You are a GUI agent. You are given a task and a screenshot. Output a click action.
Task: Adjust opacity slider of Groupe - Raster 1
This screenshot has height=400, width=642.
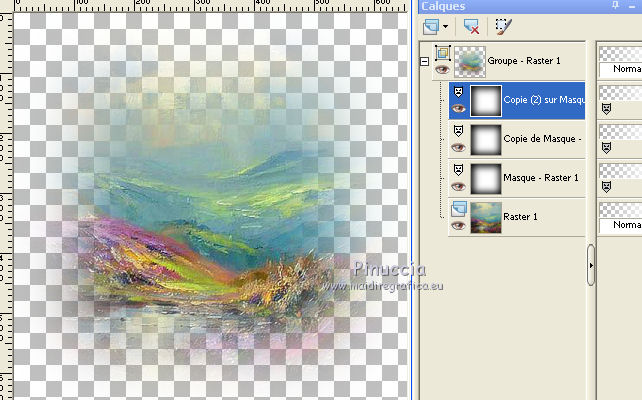click(x=620, y=54)
